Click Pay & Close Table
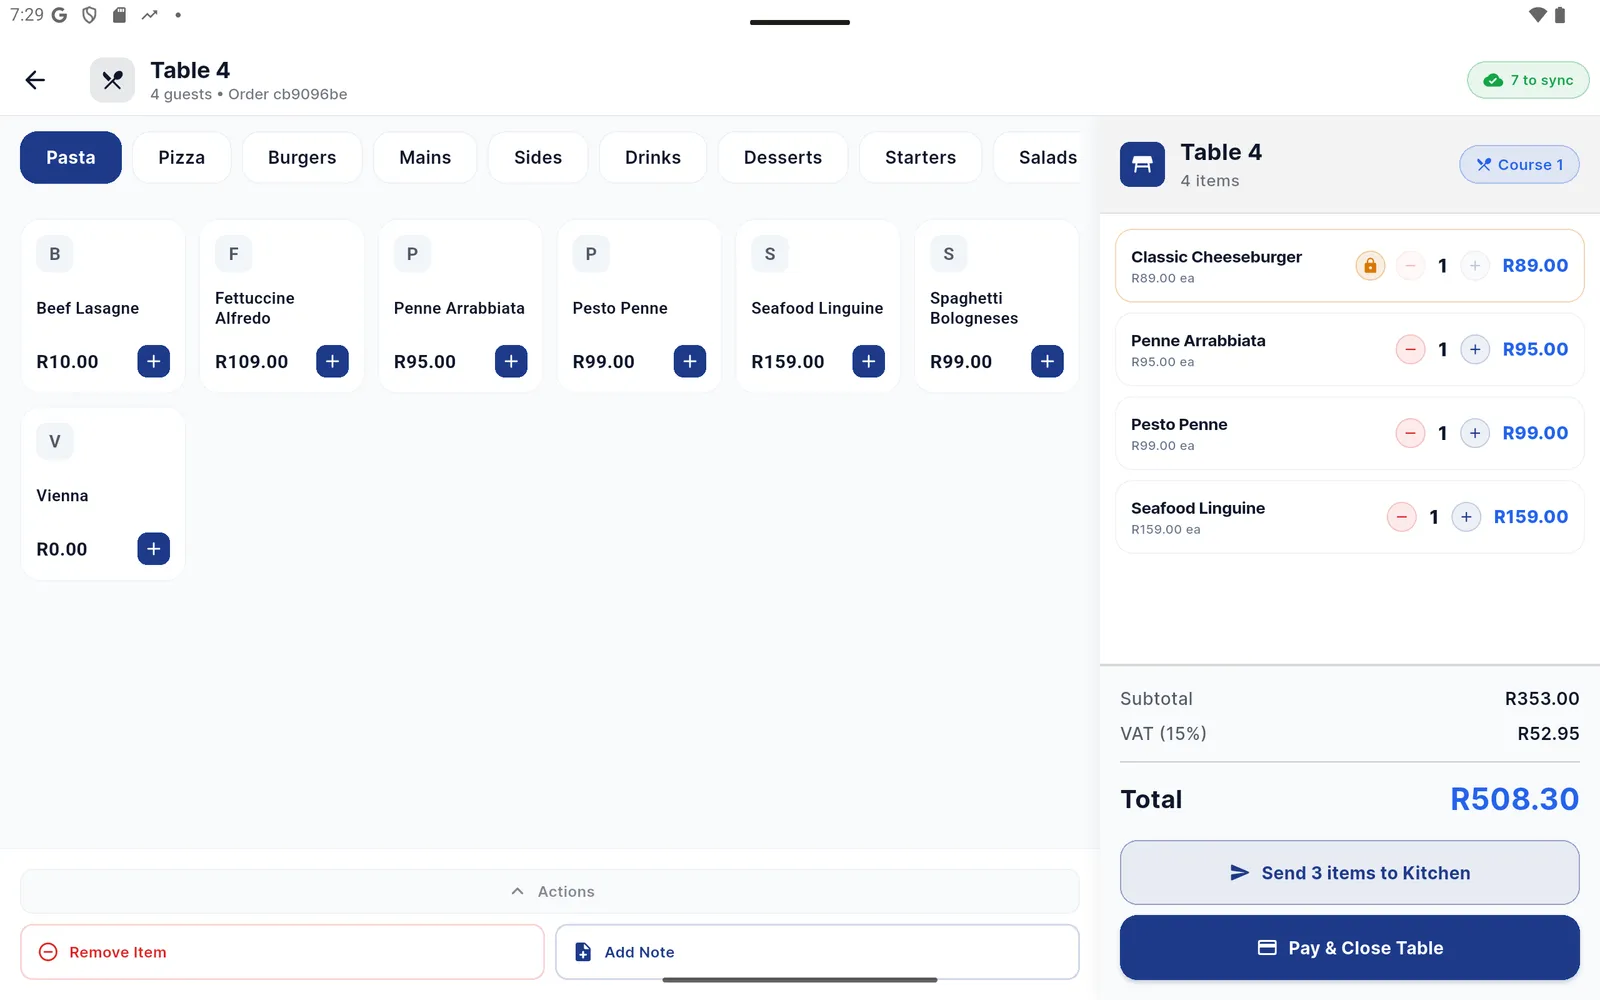Image resolution: width=1600 pixels, height=1000 pixels. (1350, 948)
